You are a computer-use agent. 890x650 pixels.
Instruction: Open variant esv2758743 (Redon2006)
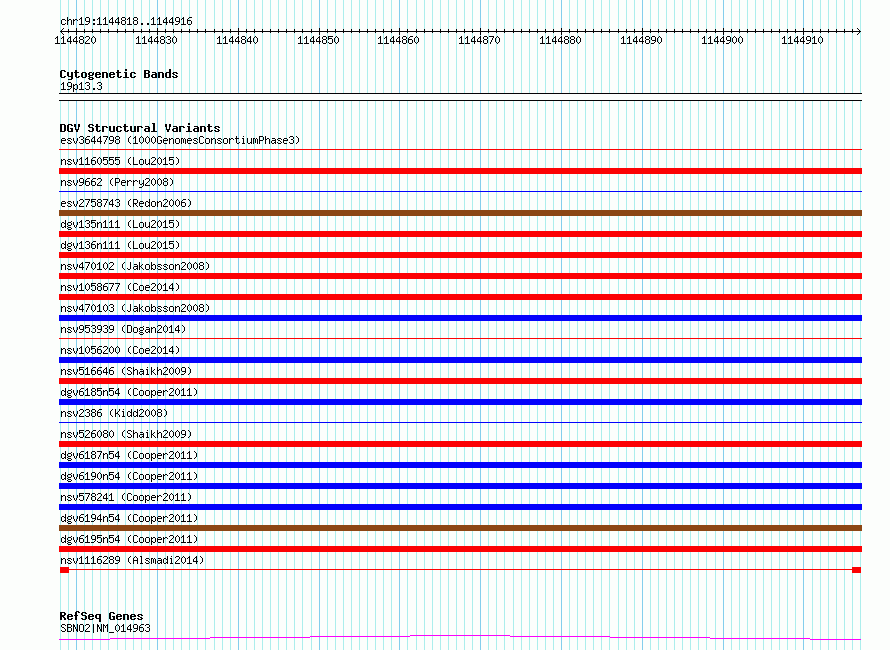pos(126,203)
